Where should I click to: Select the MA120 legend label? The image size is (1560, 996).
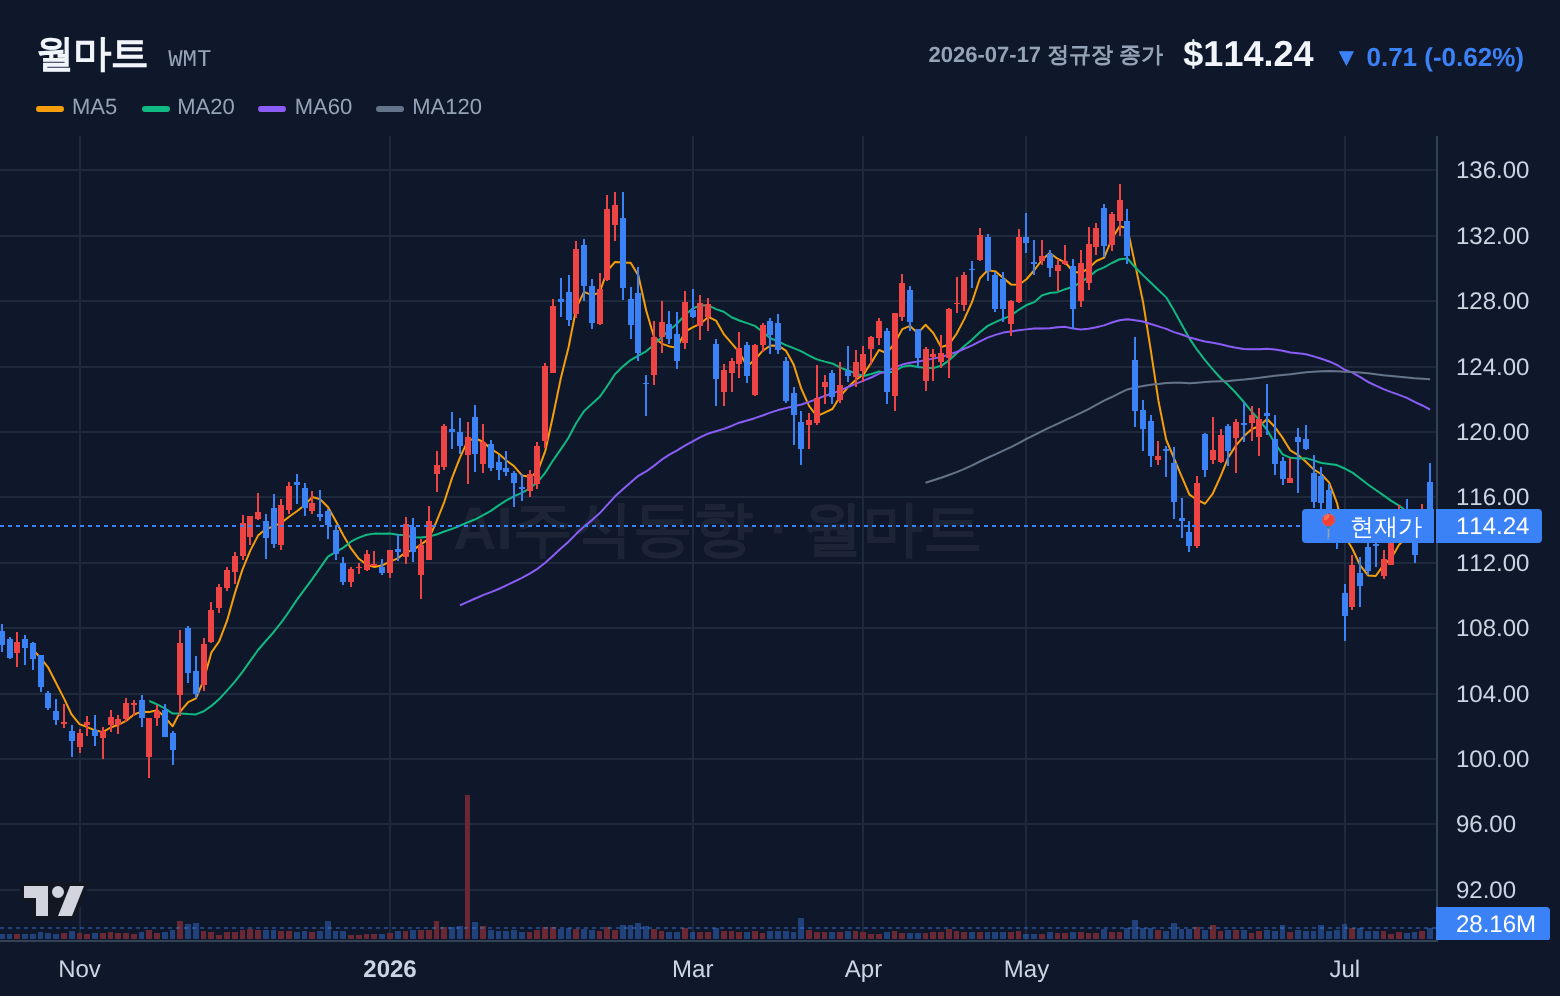click(x=447, y=107)
